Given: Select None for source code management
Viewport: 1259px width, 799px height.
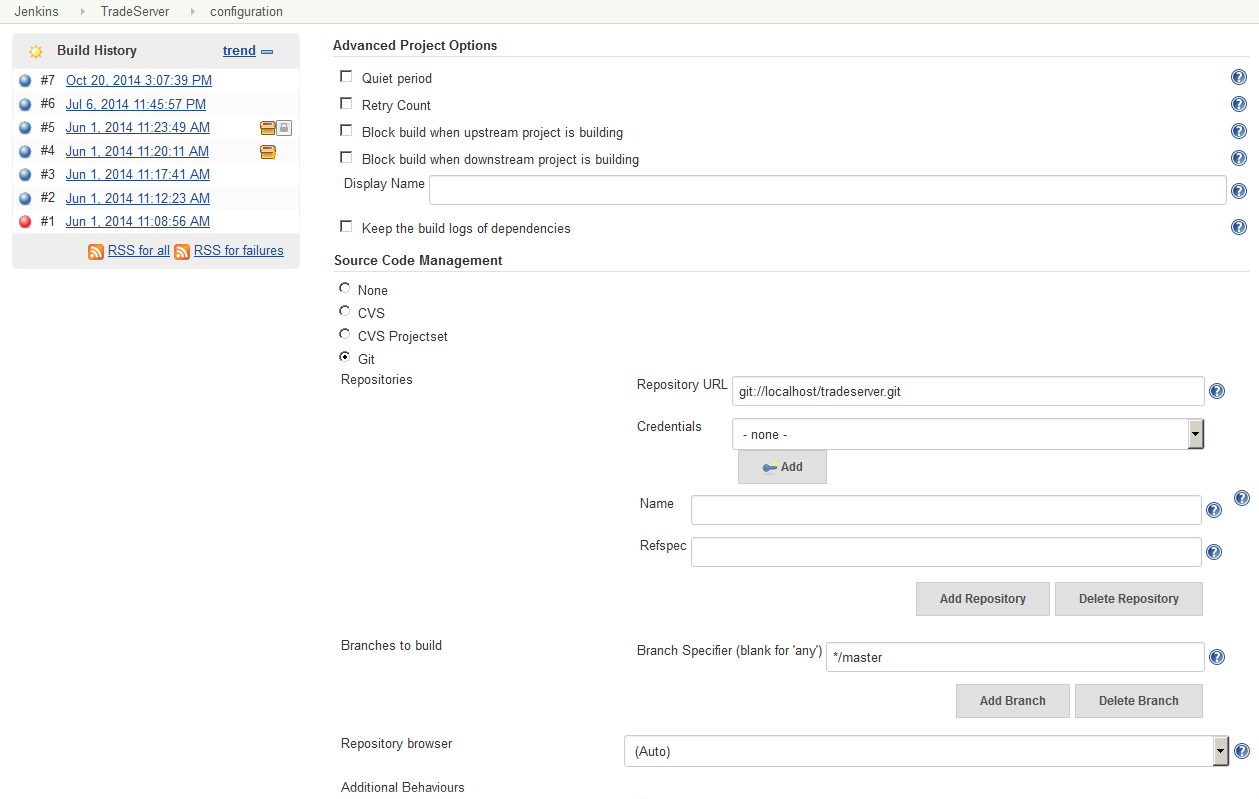Looking at the screenshot, I should (x=345, y=288).
